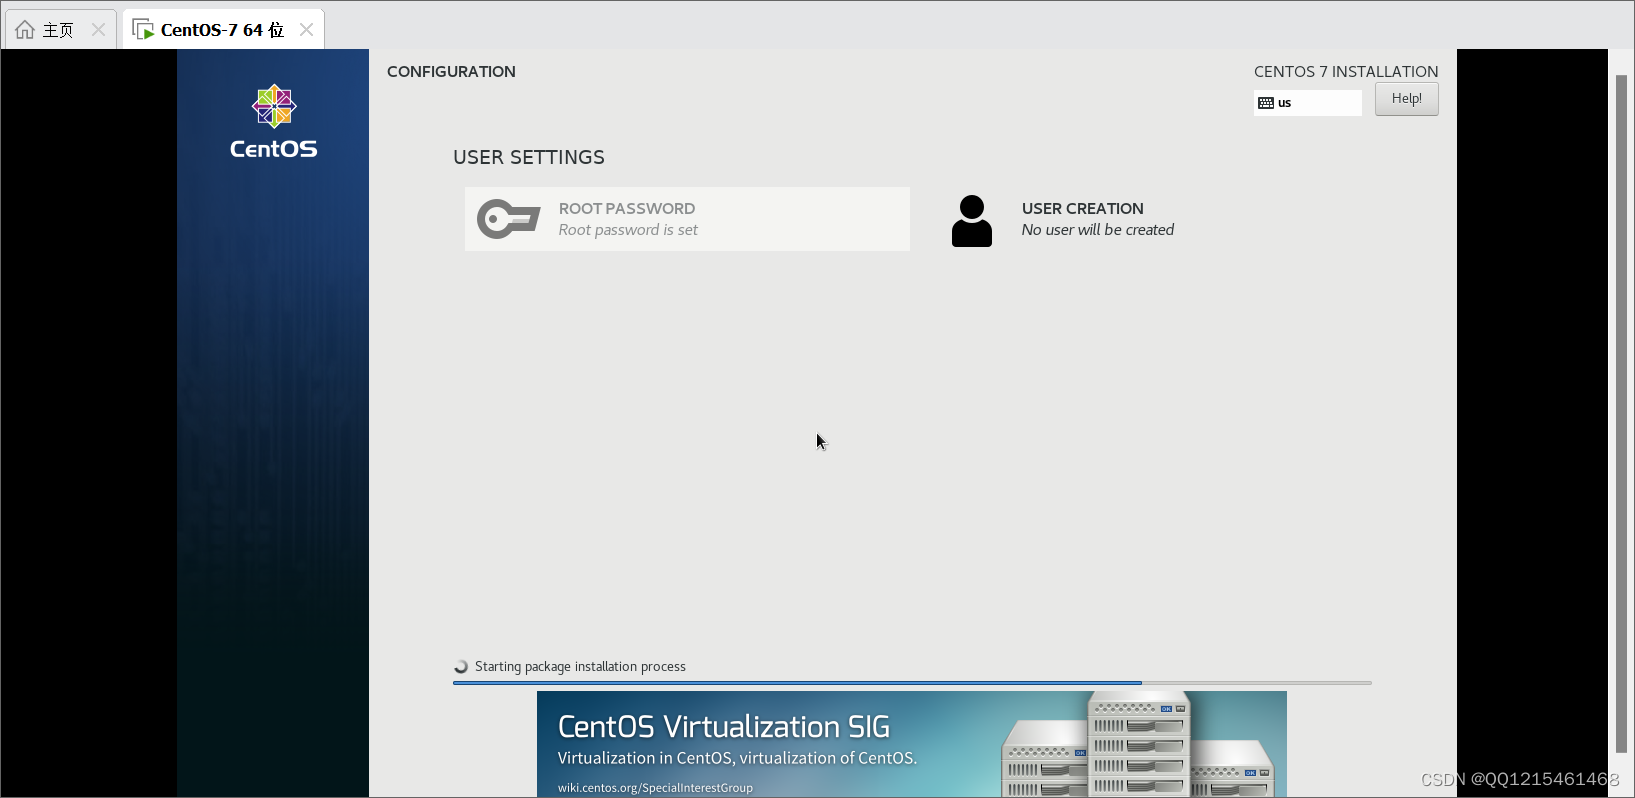Click the VM icon on the CentOS-7 64 位 tab

143,29
